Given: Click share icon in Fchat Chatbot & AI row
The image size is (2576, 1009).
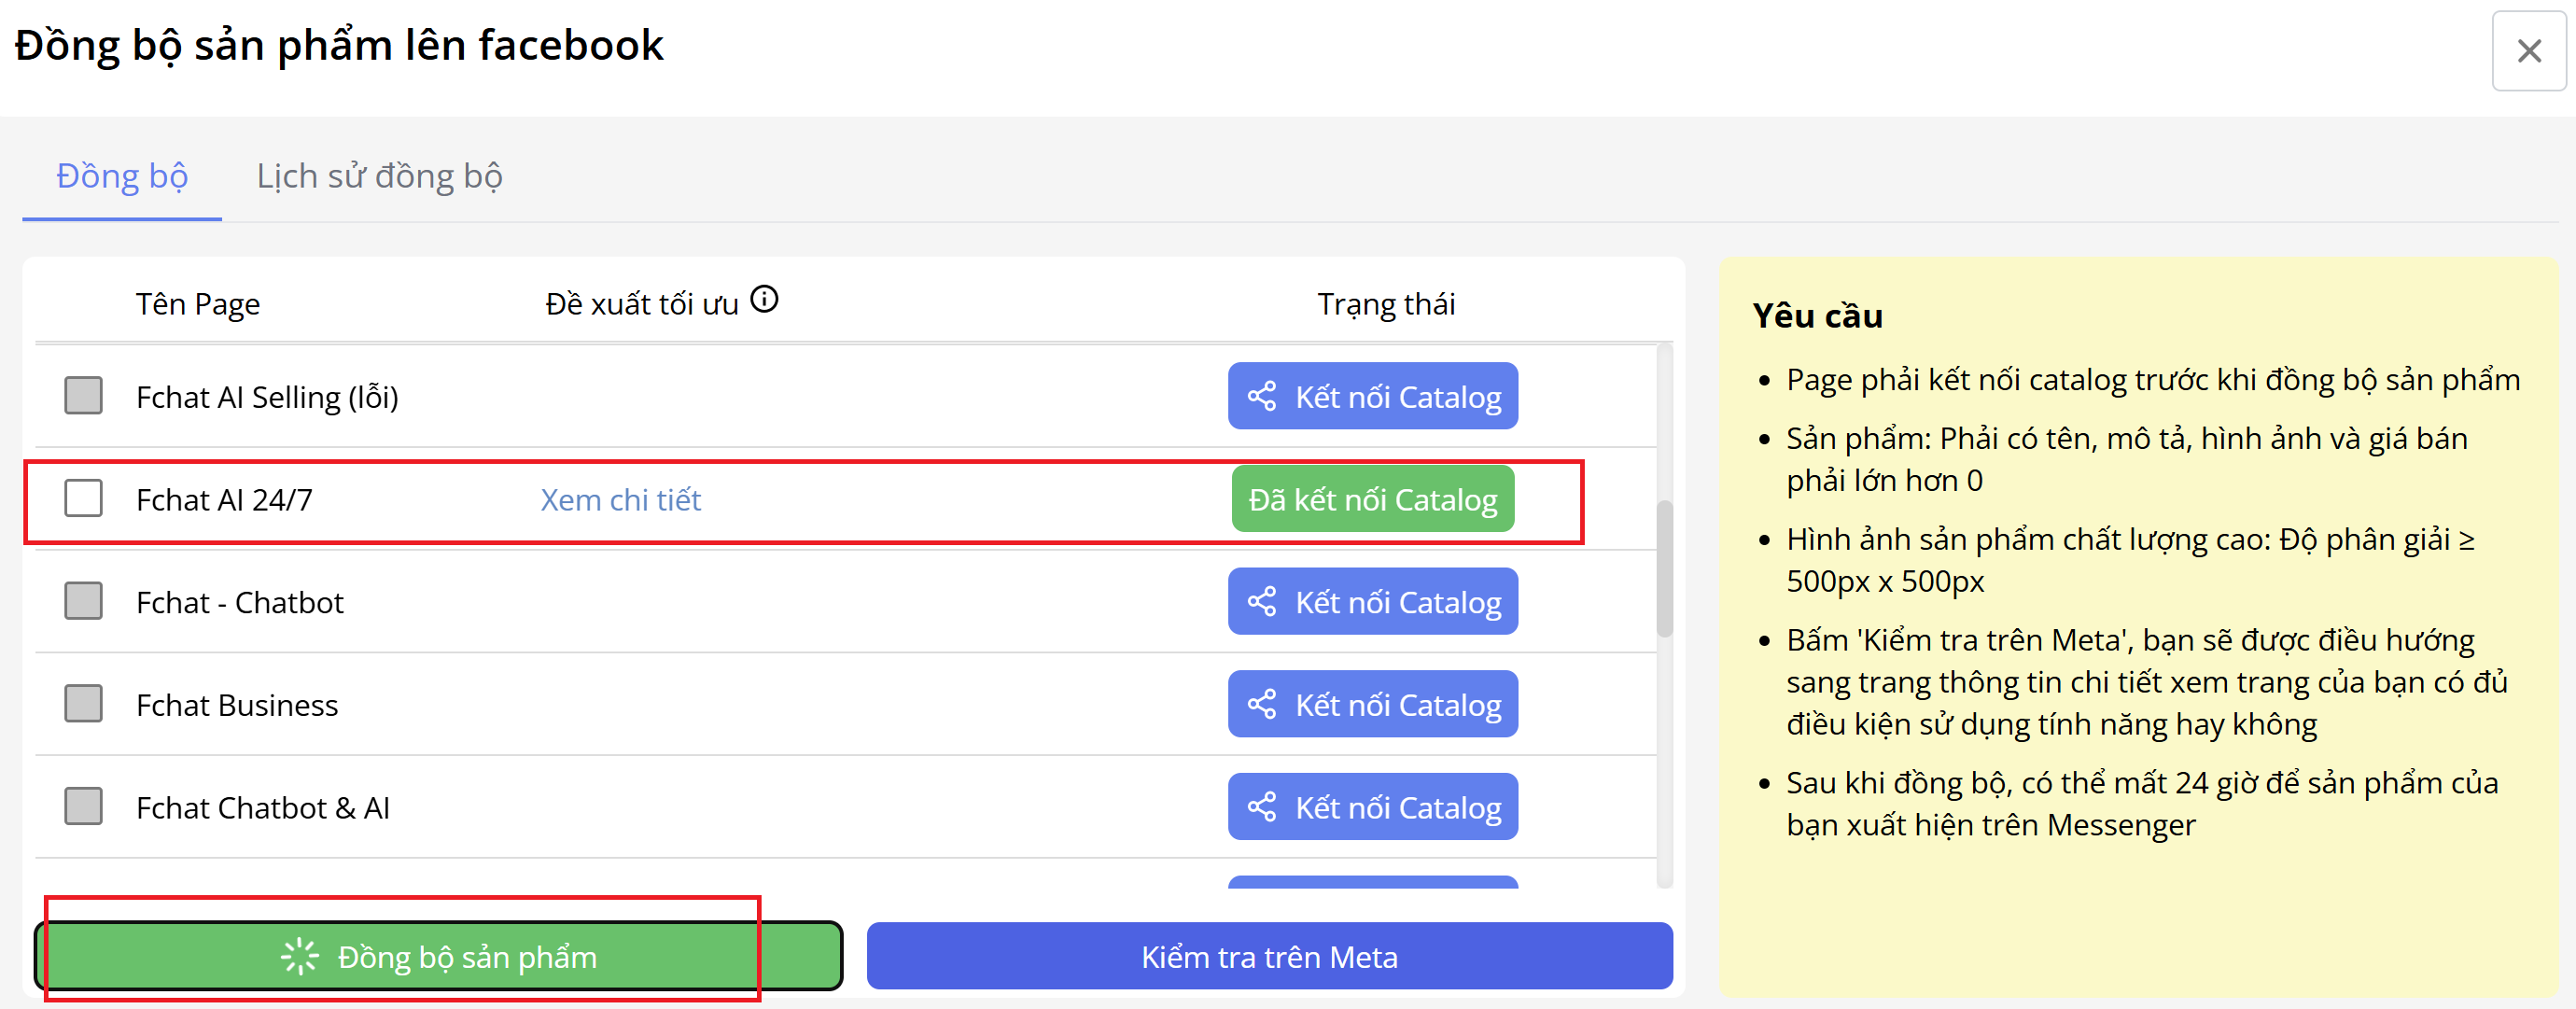Looking at the screenshot, I should (x=1262, y=807).
